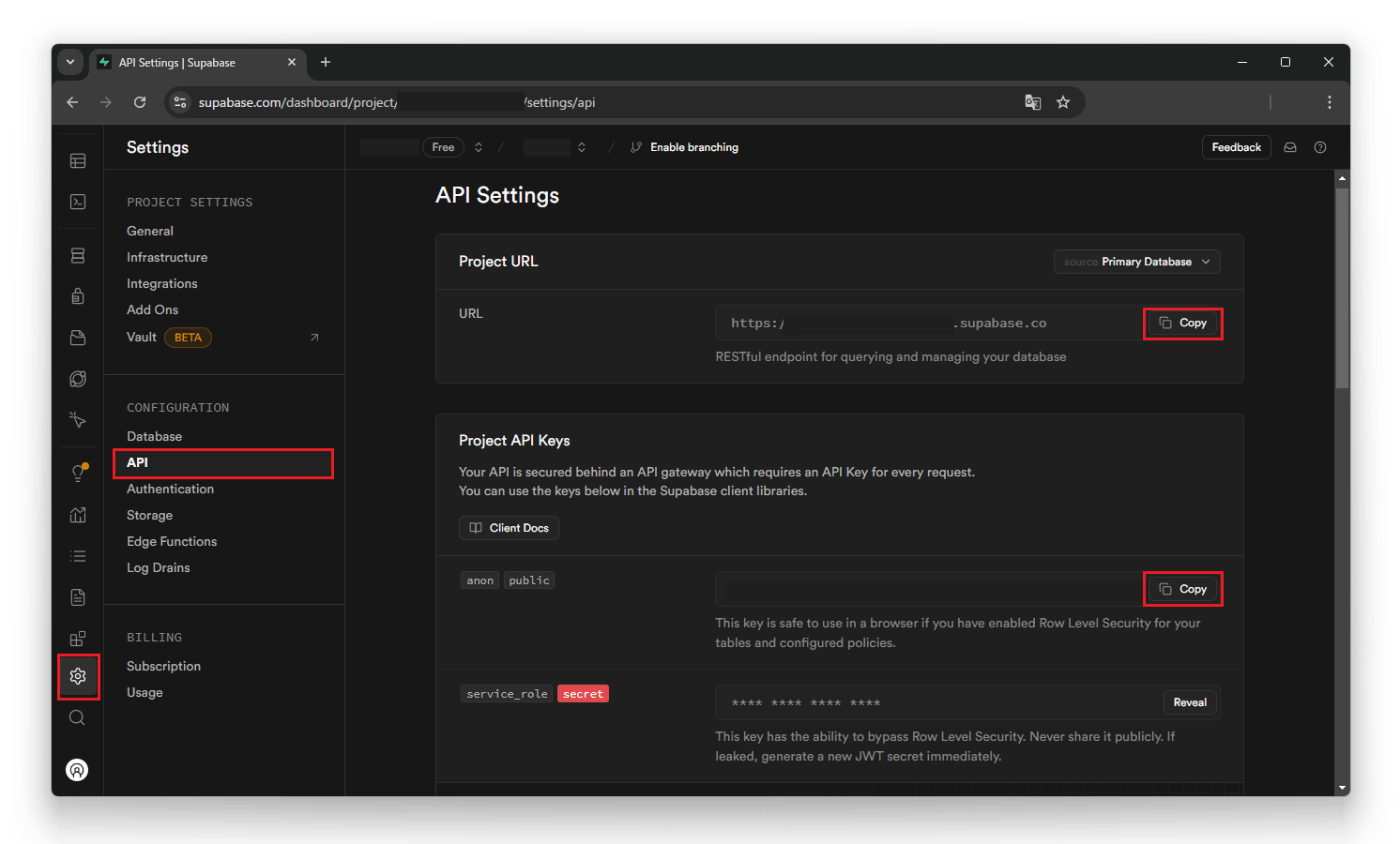
Task: Expand the project switcher chevrons
Action: (x=581, y=147)
